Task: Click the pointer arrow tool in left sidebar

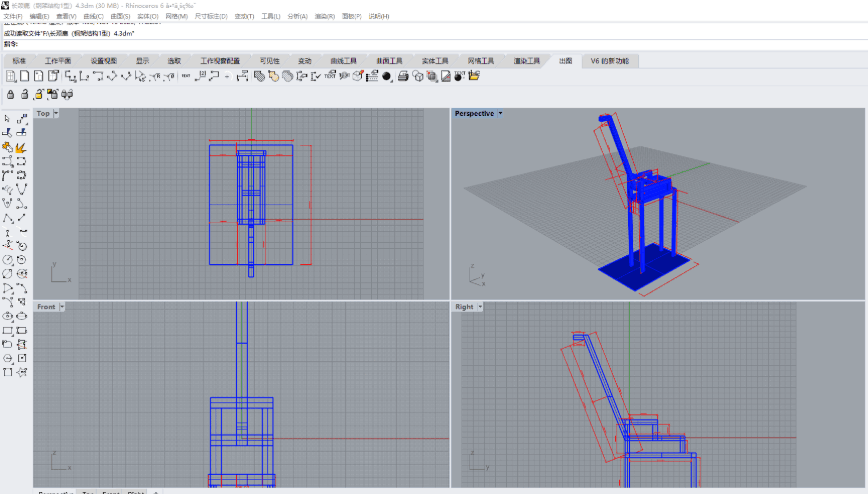Action: coord(8,119)
